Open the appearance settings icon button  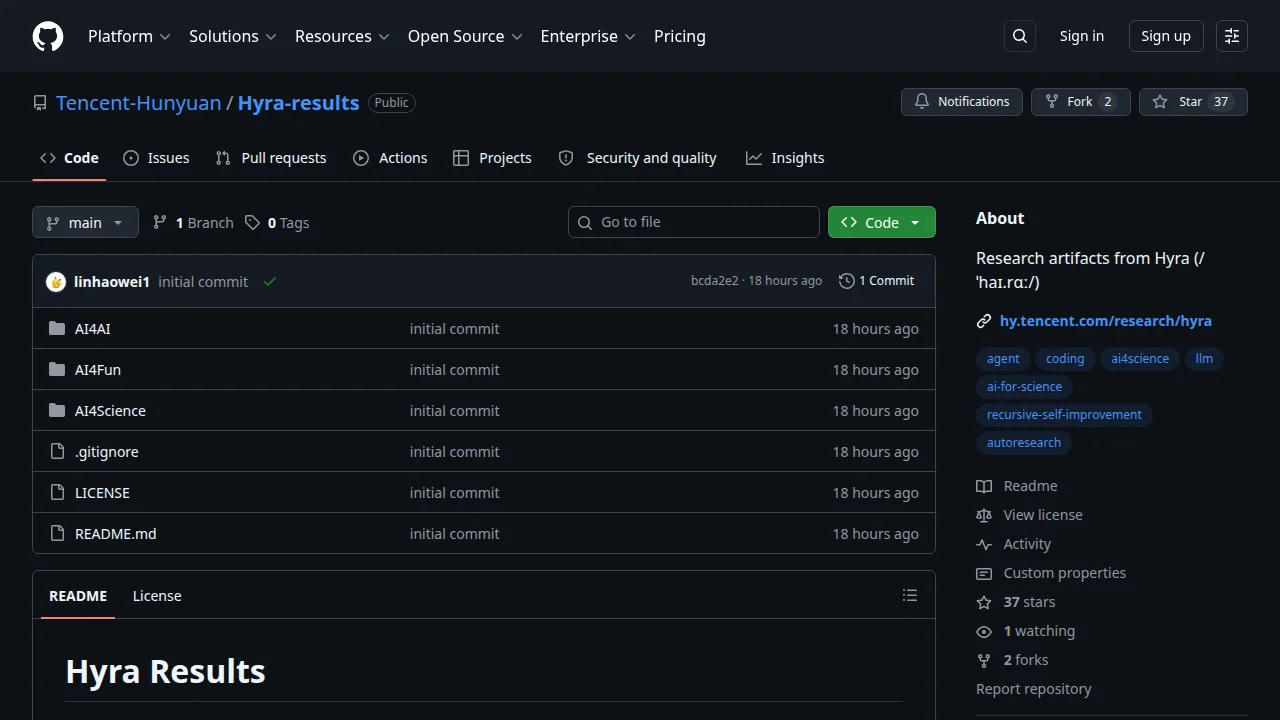tap(1232, 36)
